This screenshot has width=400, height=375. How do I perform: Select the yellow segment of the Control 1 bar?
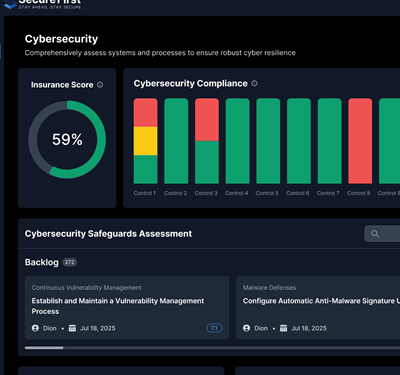(x=146, y=141)
